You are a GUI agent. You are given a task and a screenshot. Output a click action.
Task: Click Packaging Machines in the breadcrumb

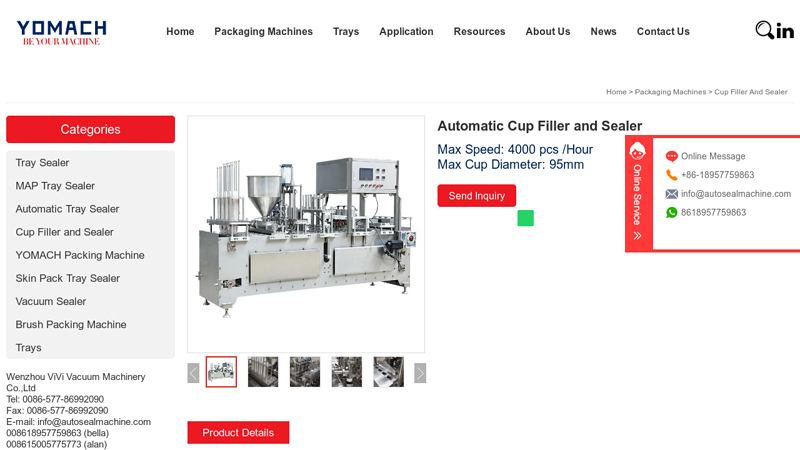pos(670,92)
